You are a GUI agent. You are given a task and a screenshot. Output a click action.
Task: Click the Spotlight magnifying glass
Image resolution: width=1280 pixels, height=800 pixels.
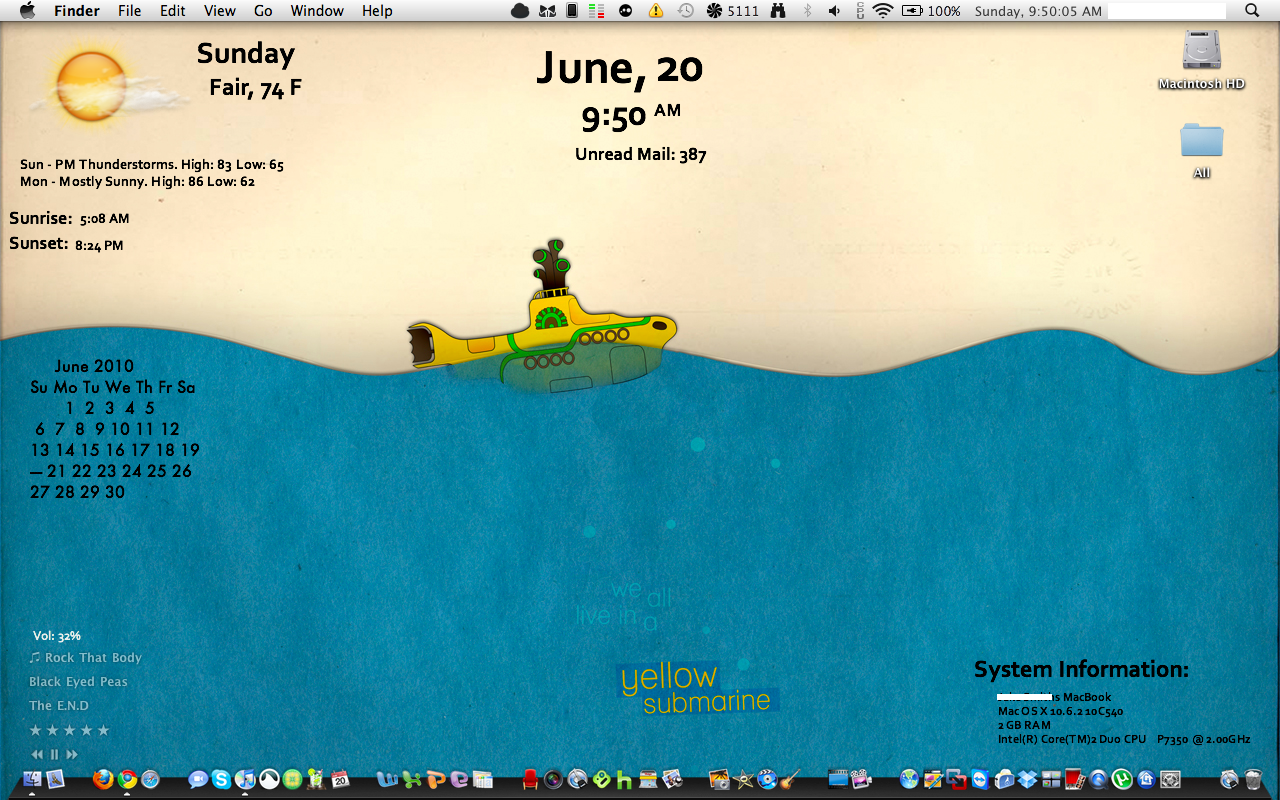tap(1252, 11)
